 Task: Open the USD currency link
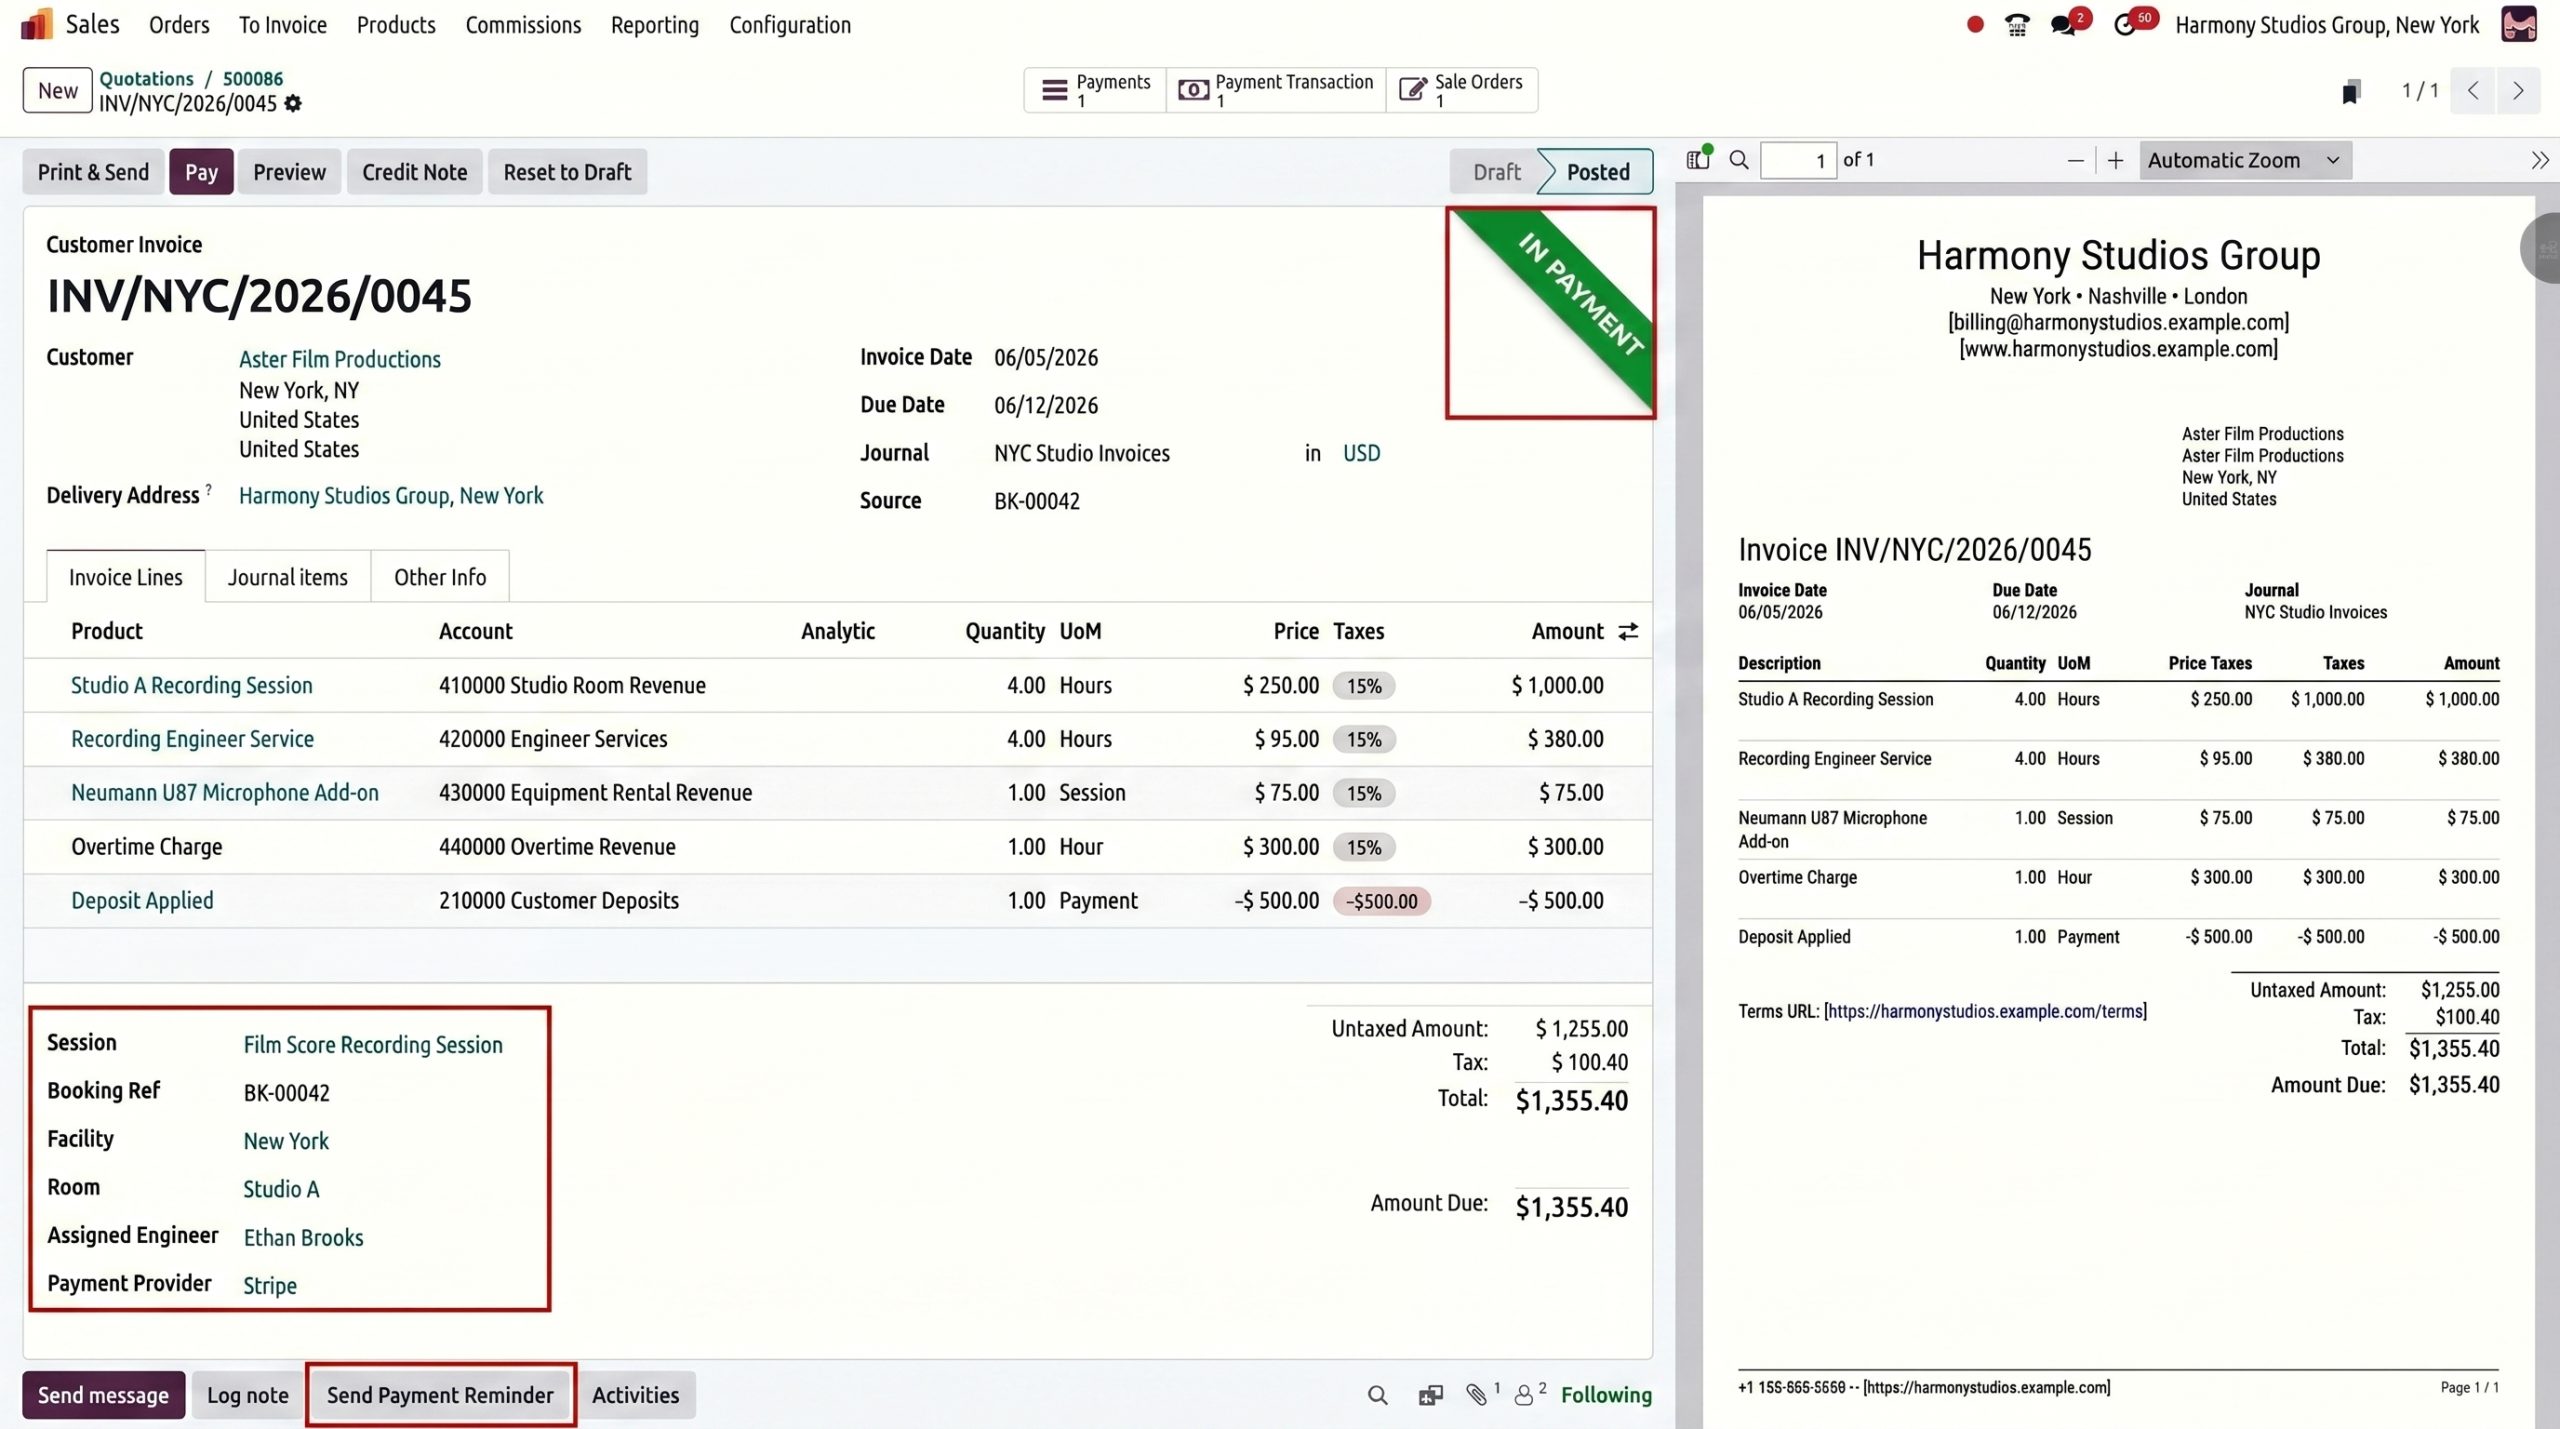click(x=1361, y=453)
